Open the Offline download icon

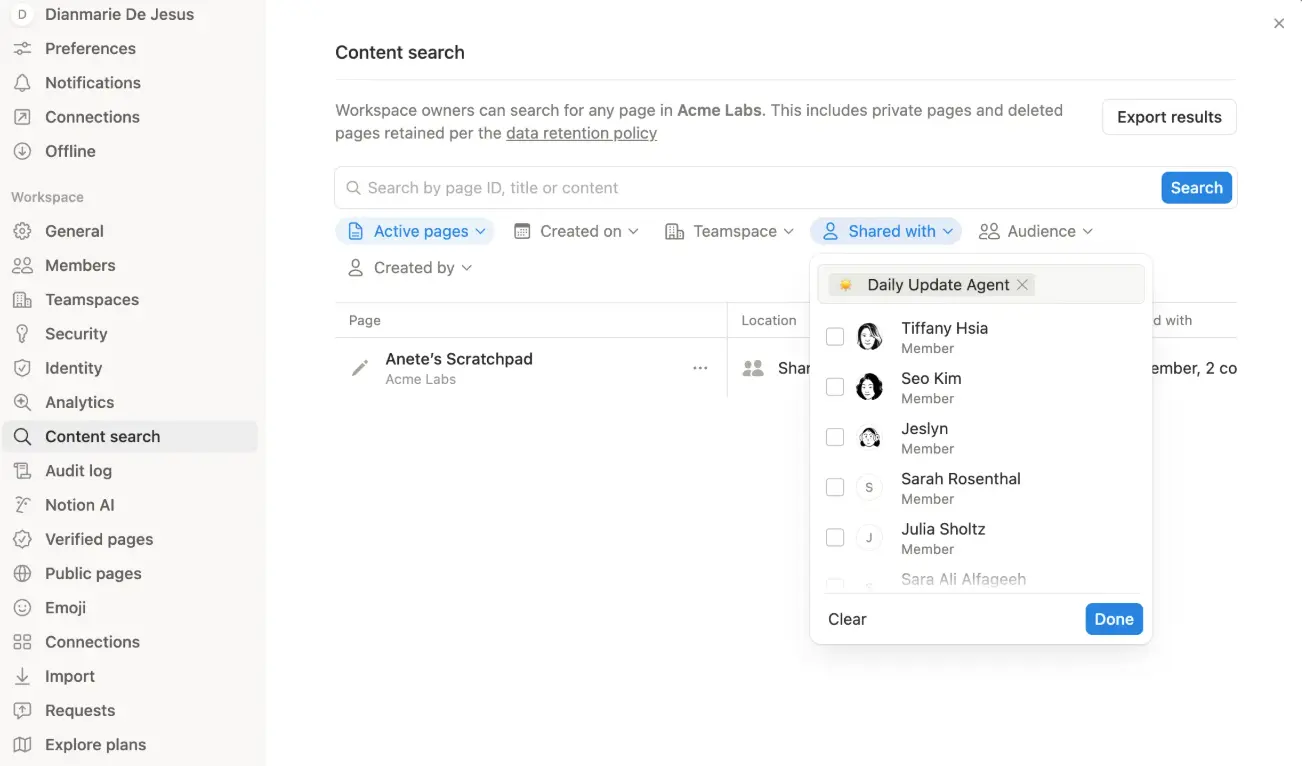[22, 151]
